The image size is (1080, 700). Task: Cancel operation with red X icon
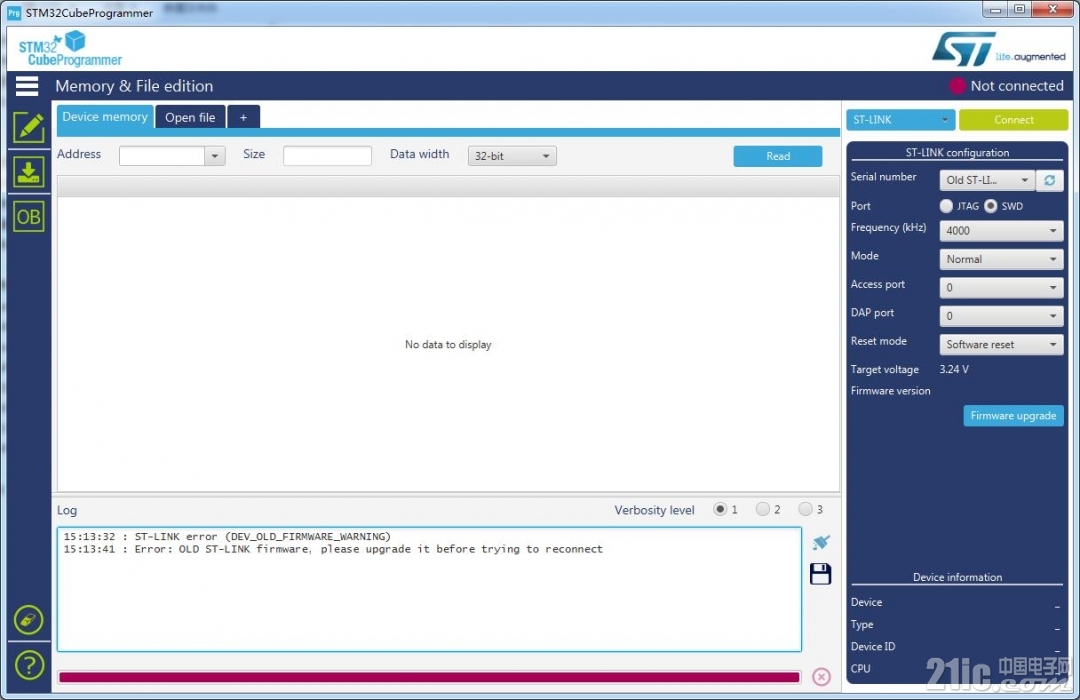(821, 677)
